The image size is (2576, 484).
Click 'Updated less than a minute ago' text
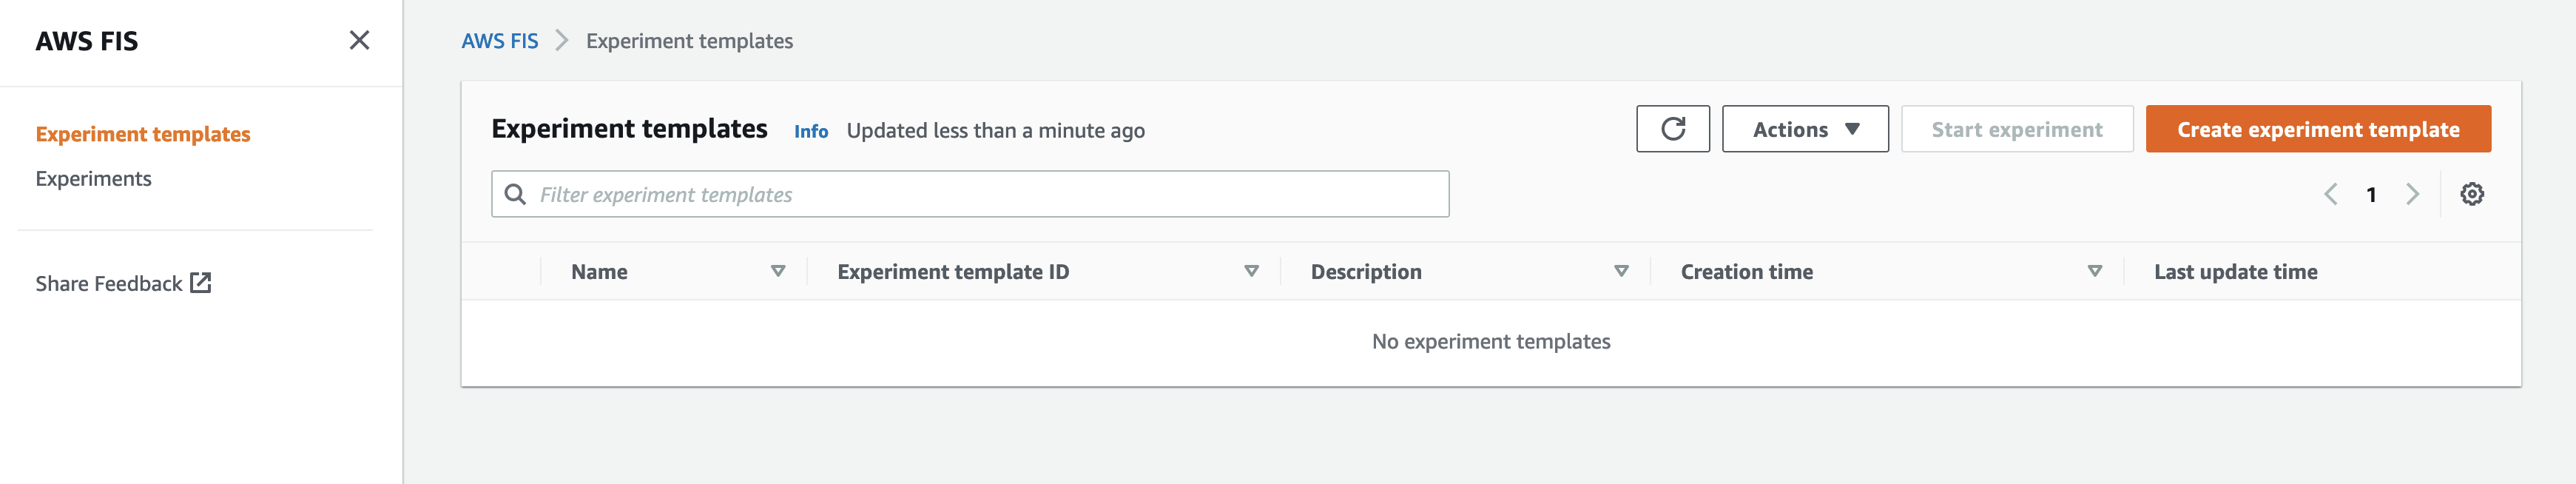coord(995,131)
